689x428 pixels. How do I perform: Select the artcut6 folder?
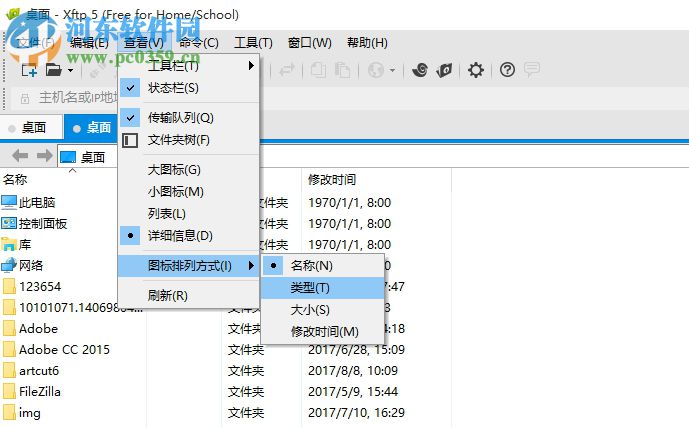[31, 371]
